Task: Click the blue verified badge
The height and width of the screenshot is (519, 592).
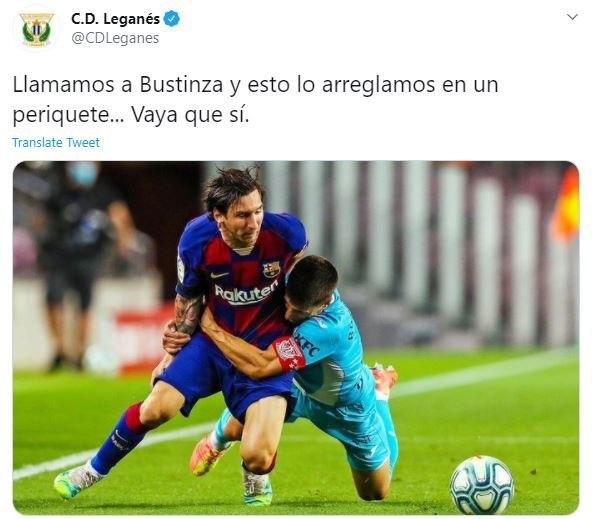Action: pos(172,19)
